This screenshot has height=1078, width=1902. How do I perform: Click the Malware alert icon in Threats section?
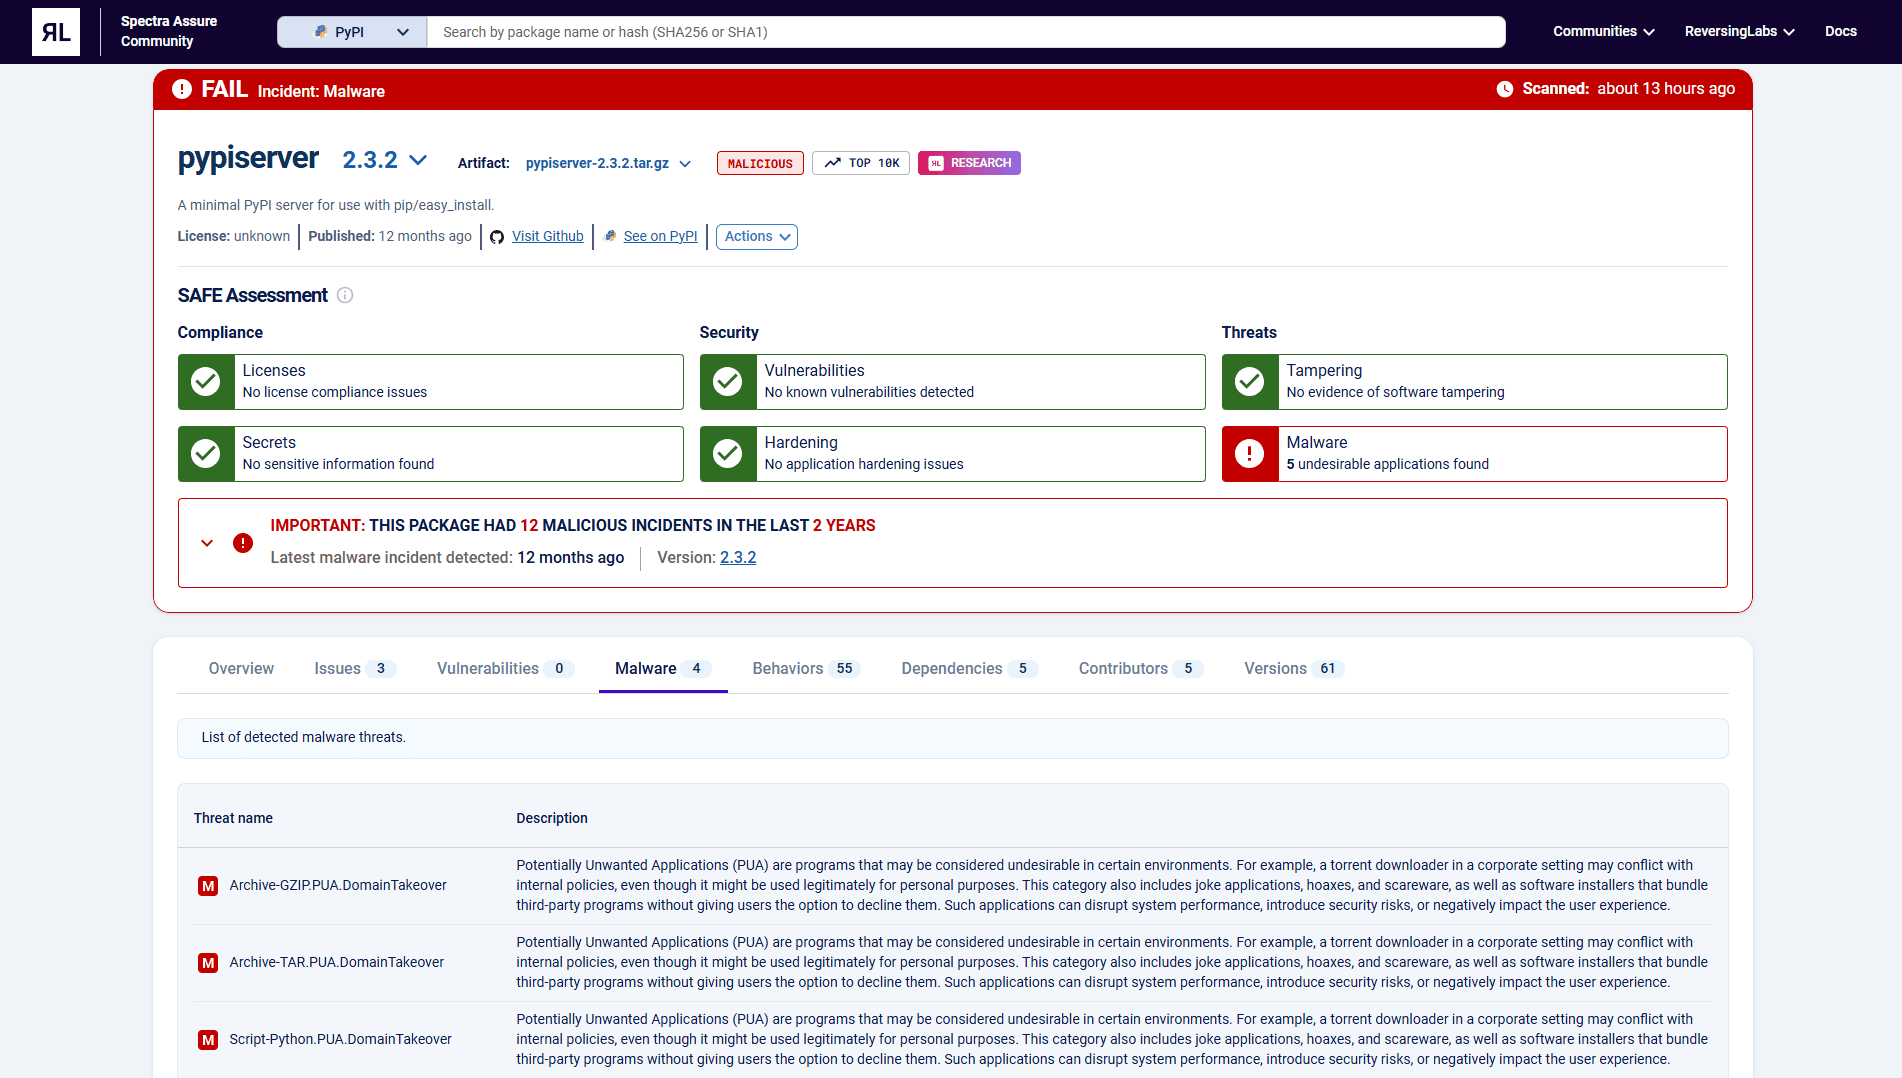[1249, 453]
